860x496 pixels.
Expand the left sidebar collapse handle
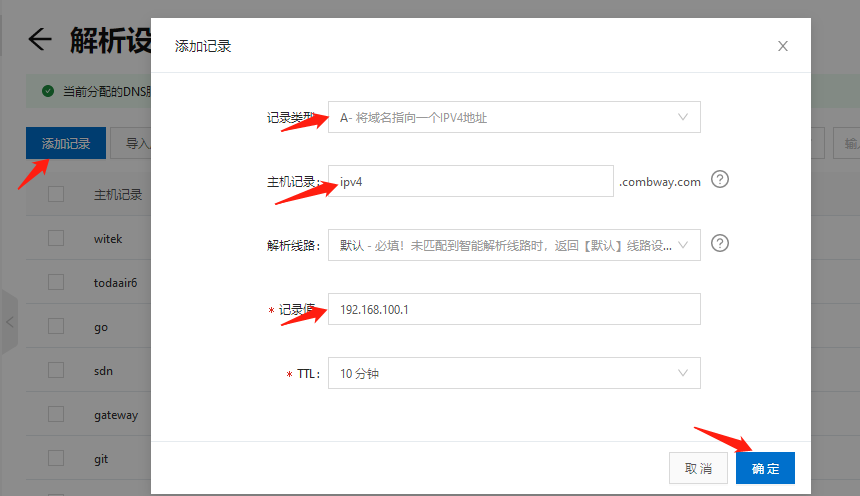click(x=9, y=322)
